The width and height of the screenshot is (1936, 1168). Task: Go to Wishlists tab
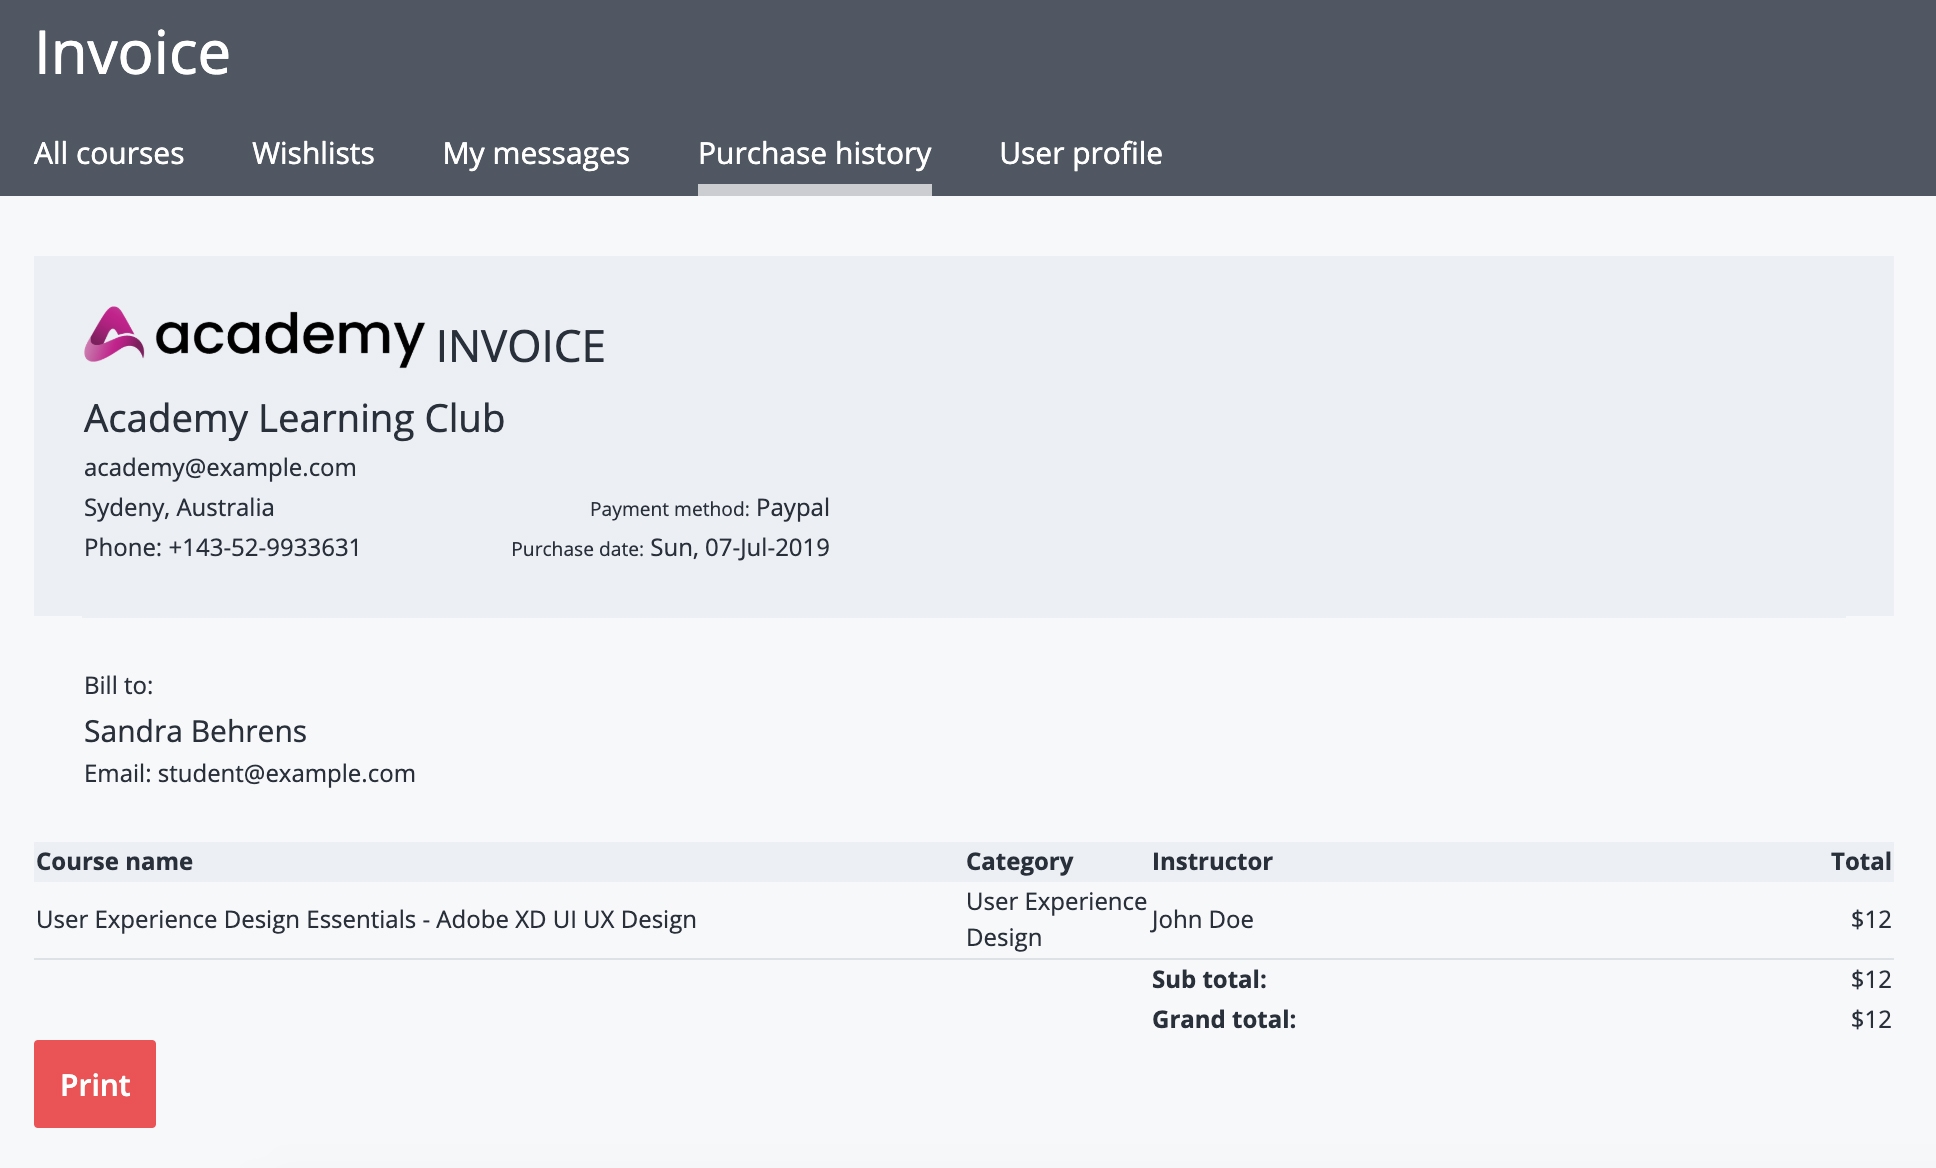[x=313, y=153]
